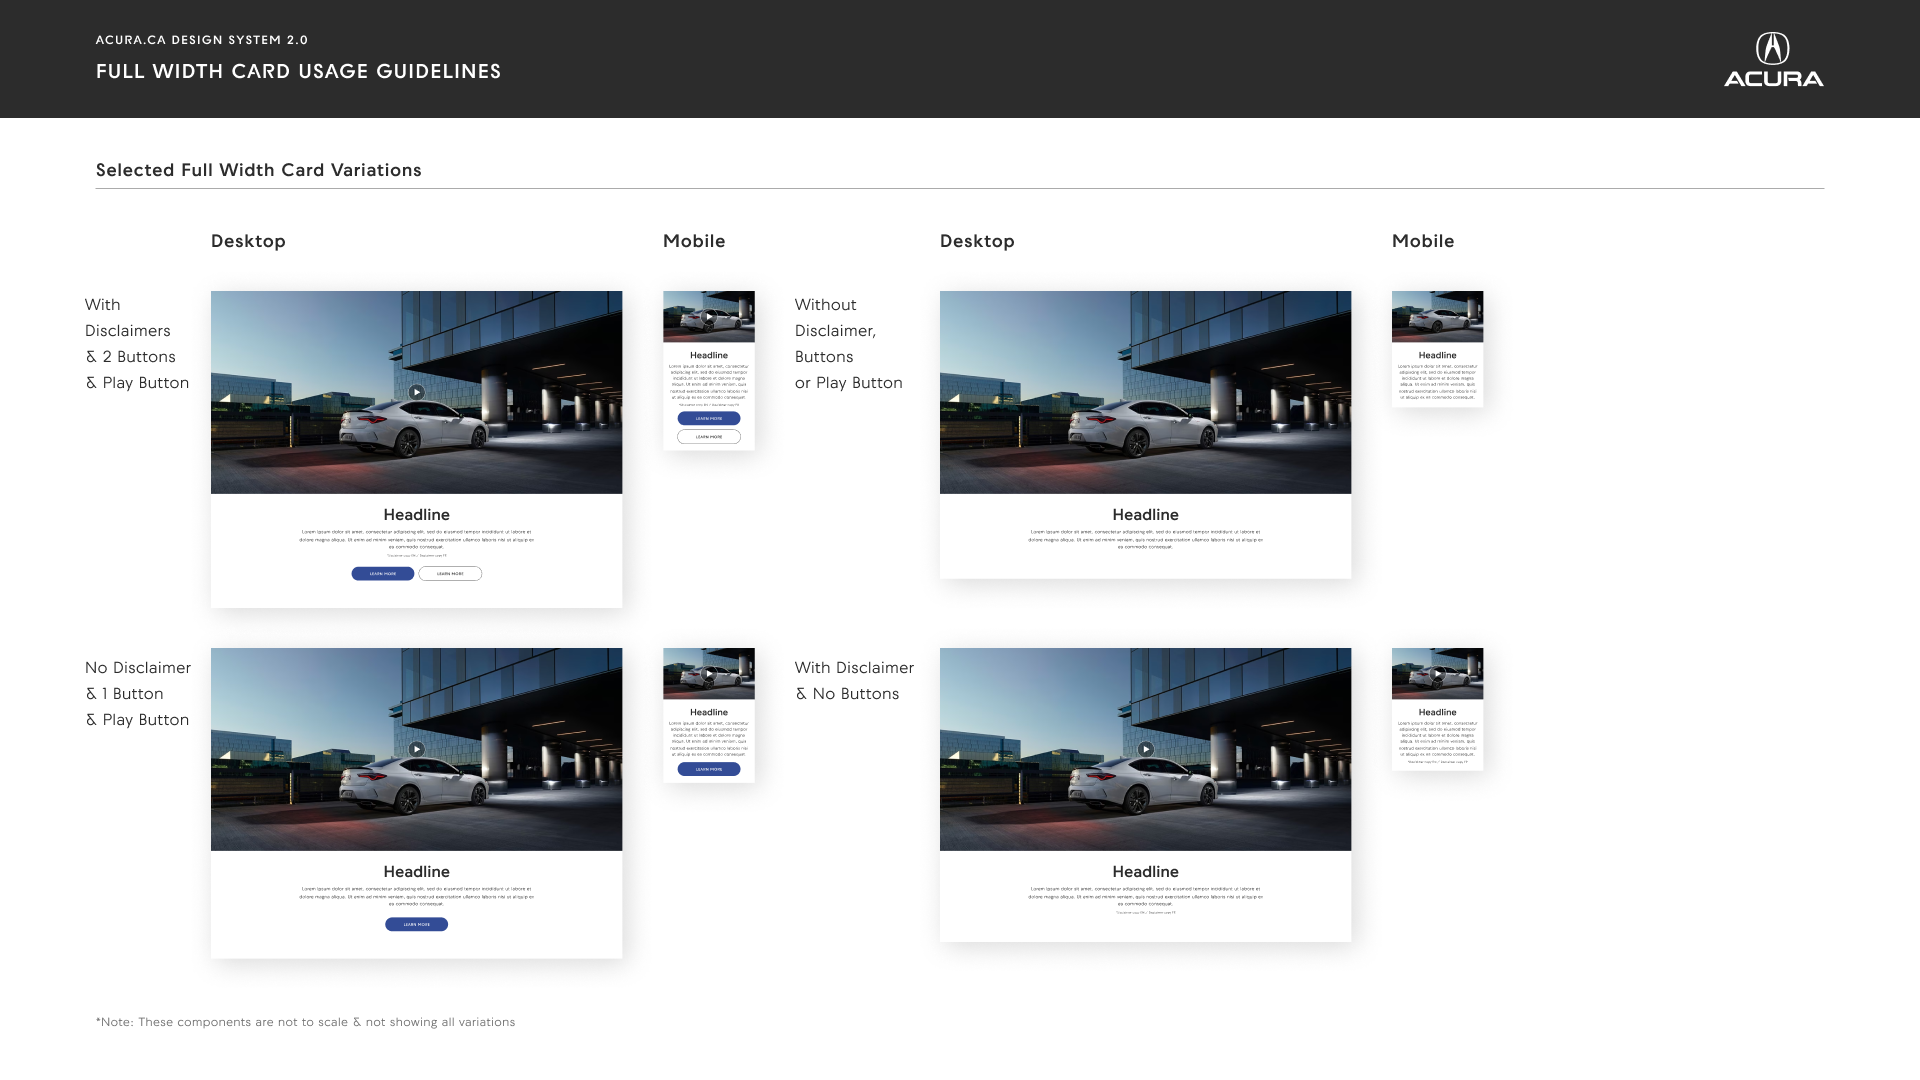Select 'Acura.ca Design System 2.0' header text
Viewport: 1920px width, 1080px height.
(x=202, y=40)
